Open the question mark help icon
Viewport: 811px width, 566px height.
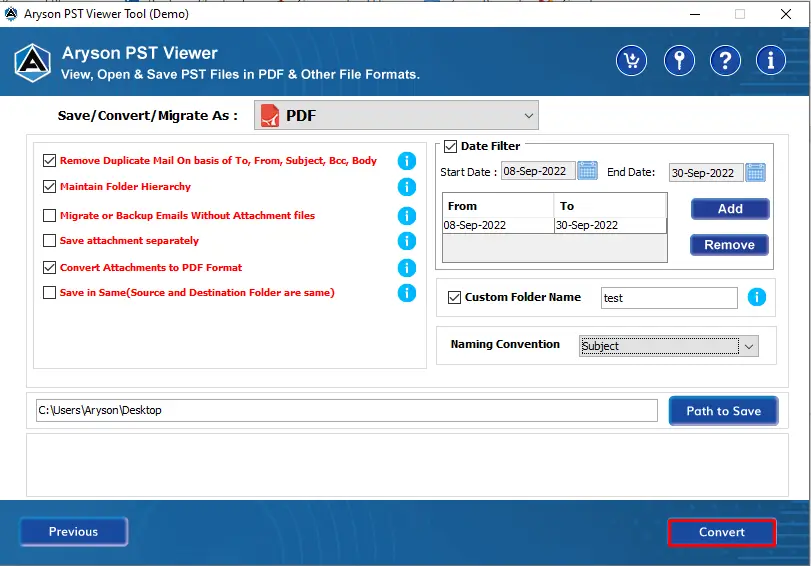tap(725, 61)
